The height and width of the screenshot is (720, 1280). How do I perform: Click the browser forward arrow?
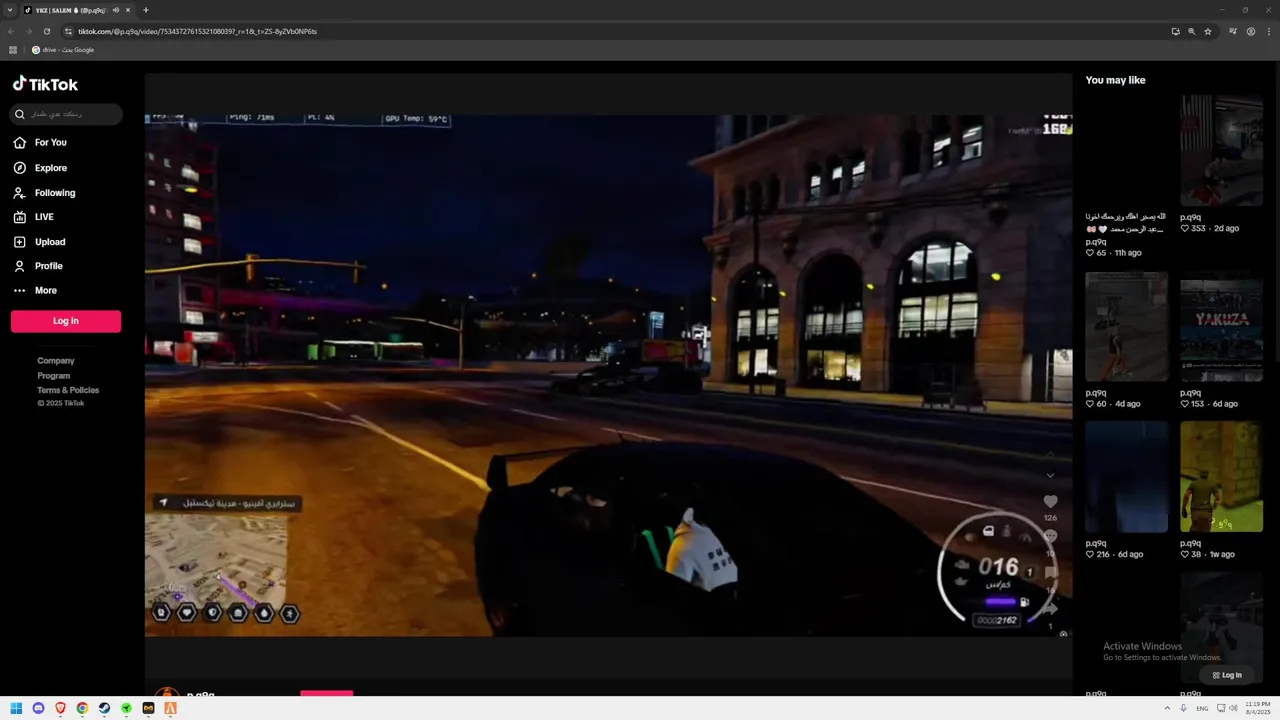pyautogui.click(x=28, y=31)
